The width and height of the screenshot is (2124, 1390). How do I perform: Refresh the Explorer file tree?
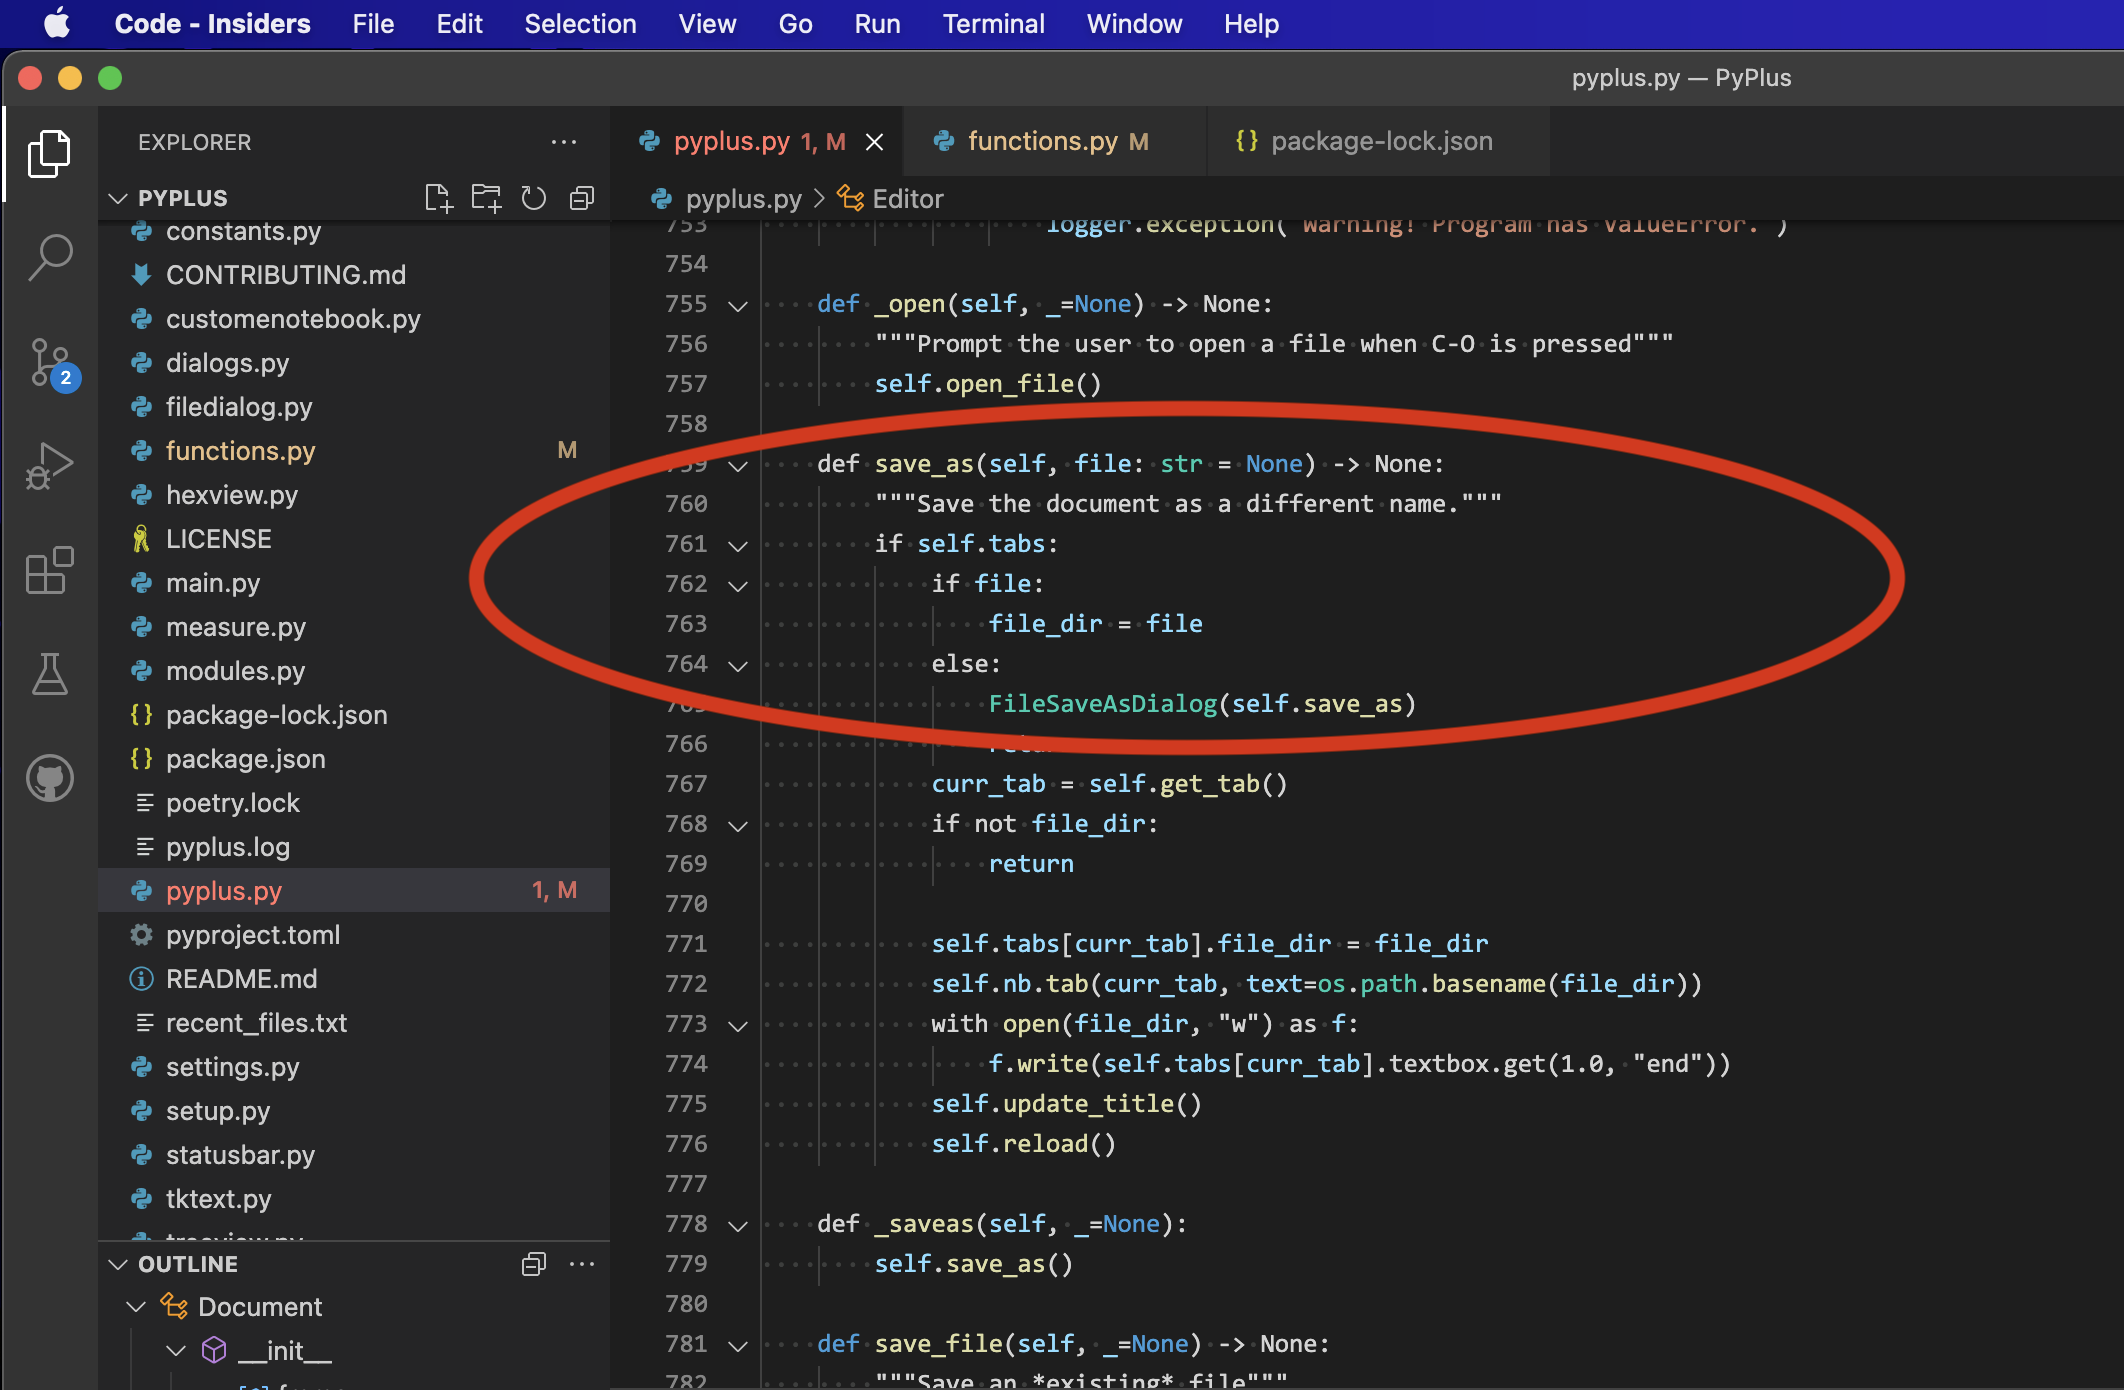pyautogui.click(x=533, y=198)
